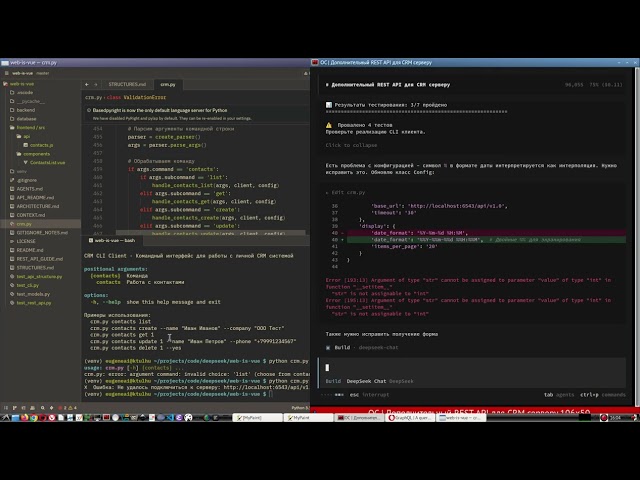Viewport: 640px width, 480px height.
Task: Open the project search magnifier in status bar
Action: click(42, 408)
